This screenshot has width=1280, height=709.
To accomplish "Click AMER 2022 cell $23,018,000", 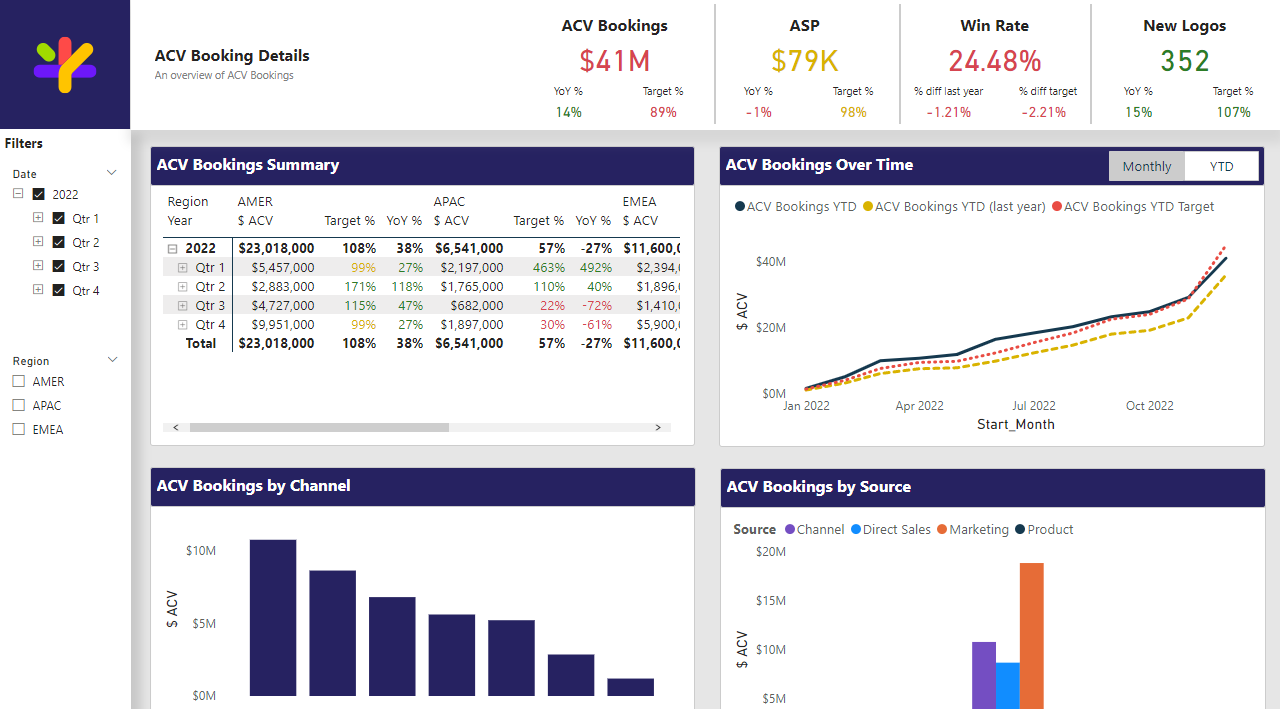I will pyautogui.click(x=276, y=248).
